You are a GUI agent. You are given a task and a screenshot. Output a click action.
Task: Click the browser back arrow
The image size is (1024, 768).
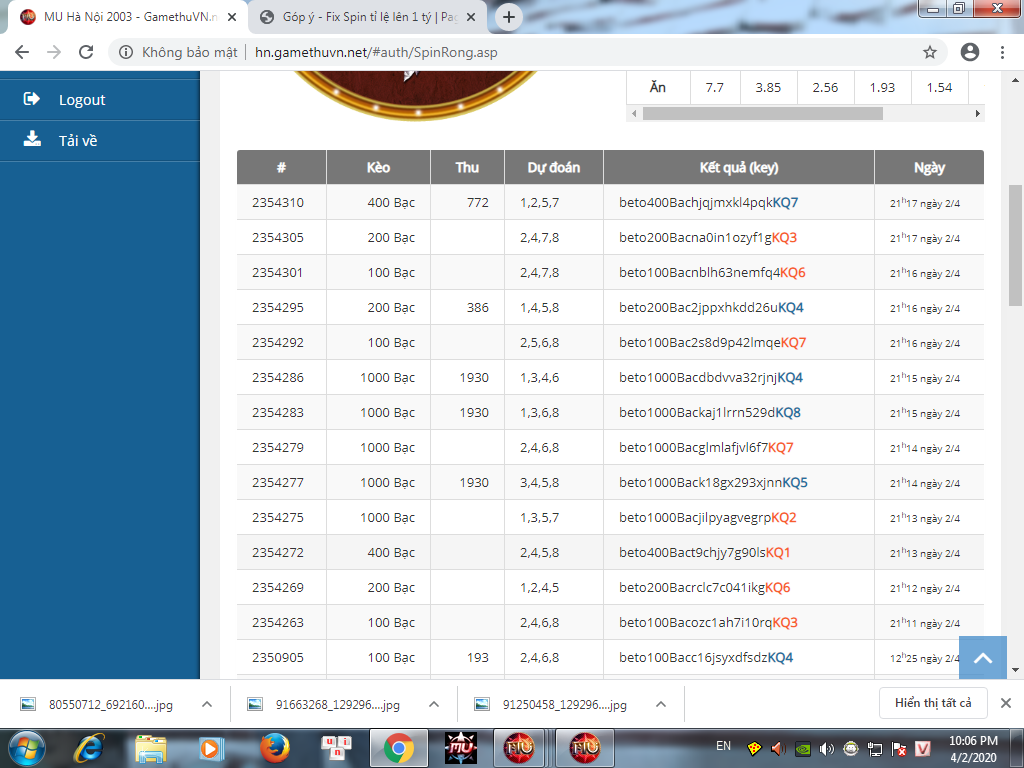(22, 52)
